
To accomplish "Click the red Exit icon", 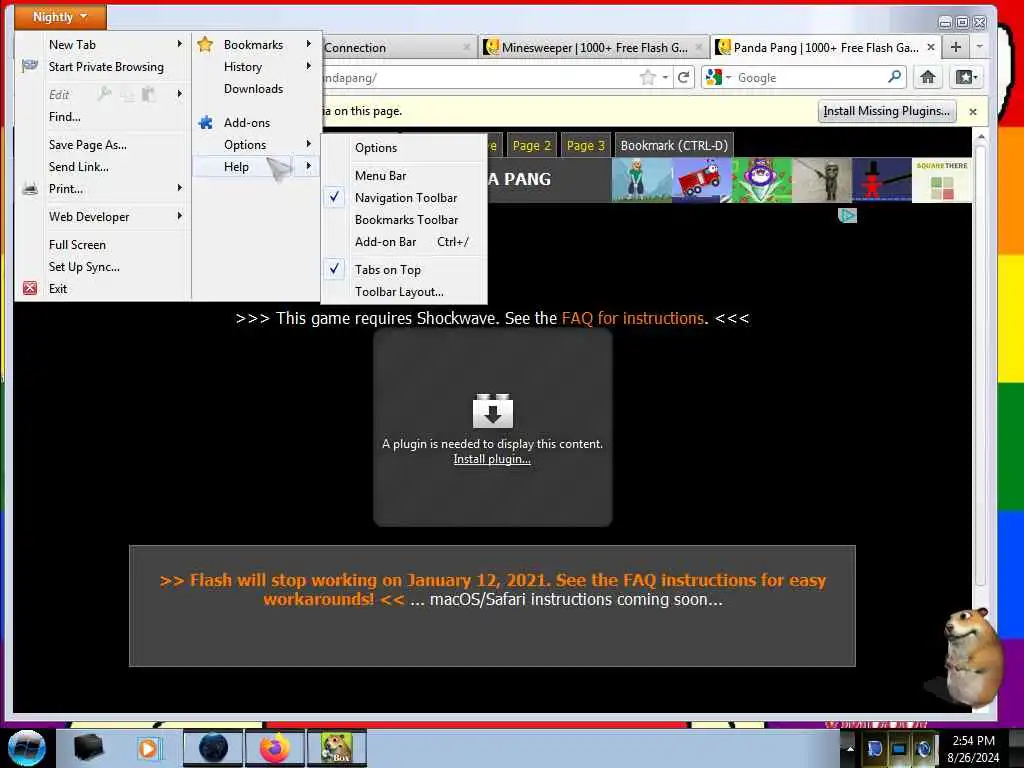I will [x=30, y=288].
